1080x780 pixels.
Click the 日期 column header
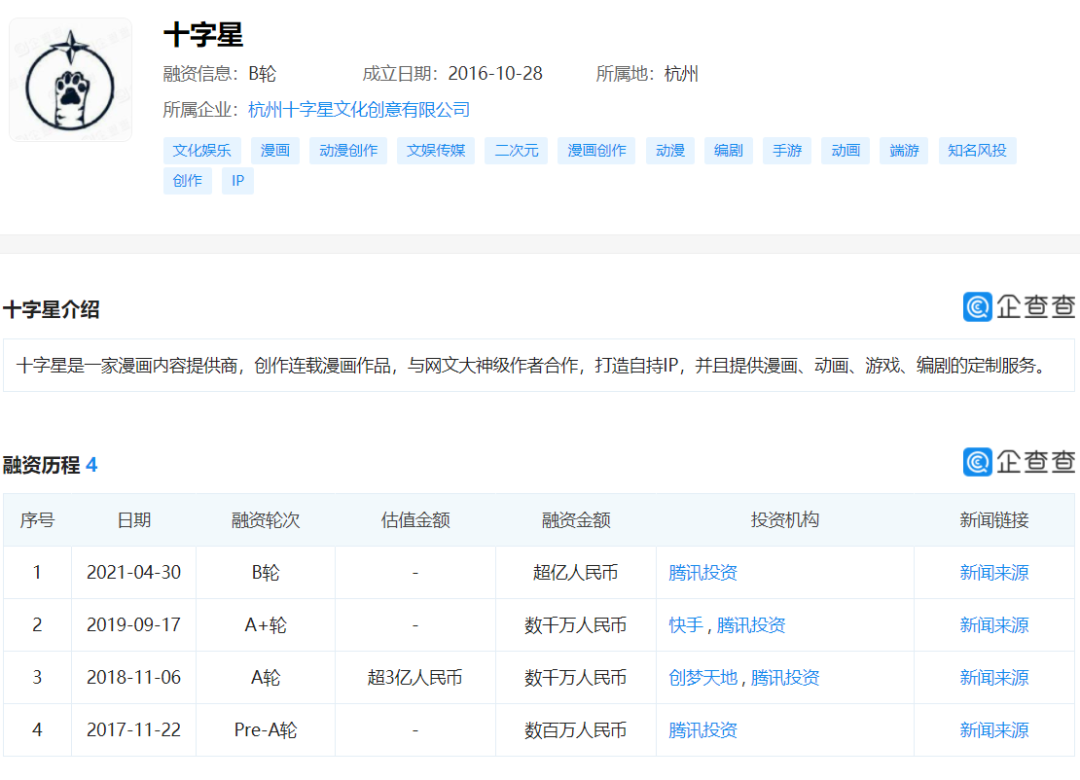134,520
